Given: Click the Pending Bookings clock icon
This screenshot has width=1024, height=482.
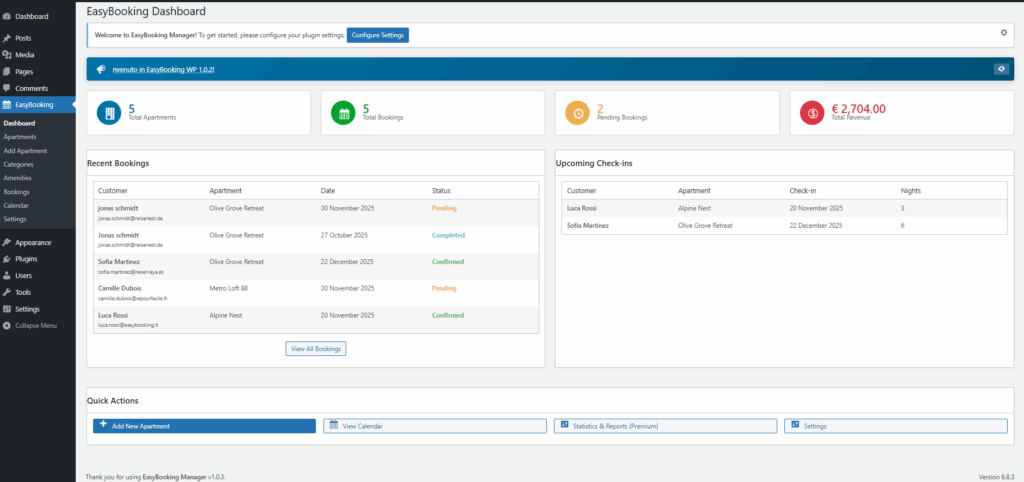Looking at the screenshot, I should click(x=578, y=114).
